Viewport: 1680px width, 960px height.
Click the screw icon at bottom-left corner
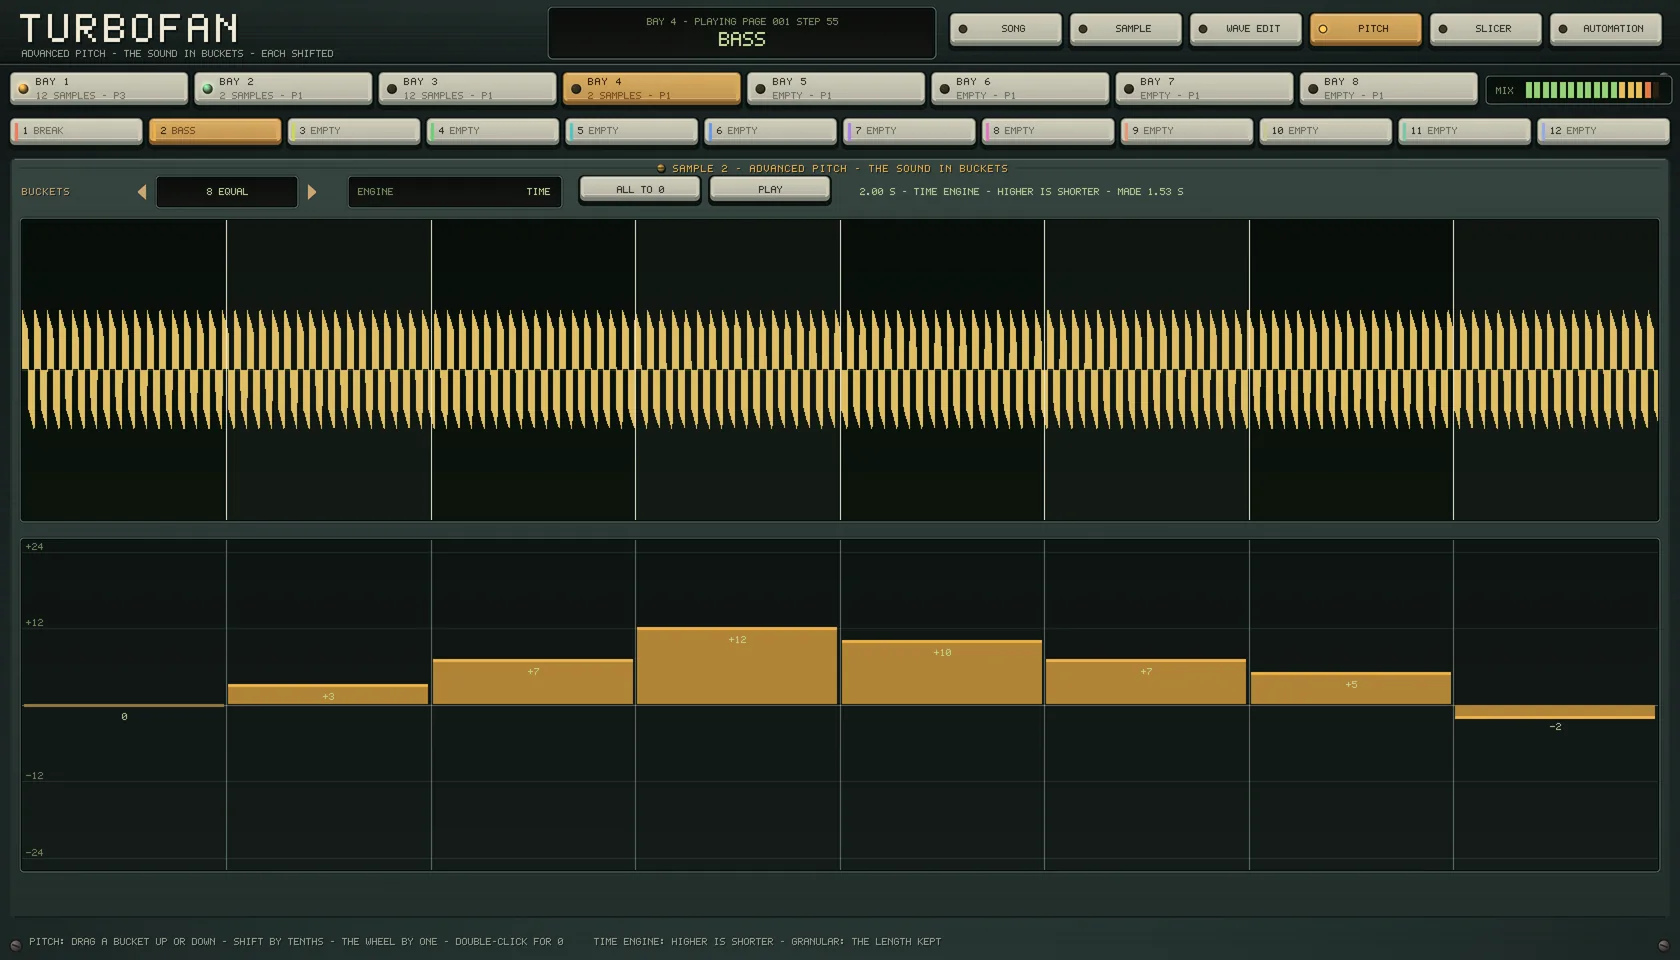15,945
